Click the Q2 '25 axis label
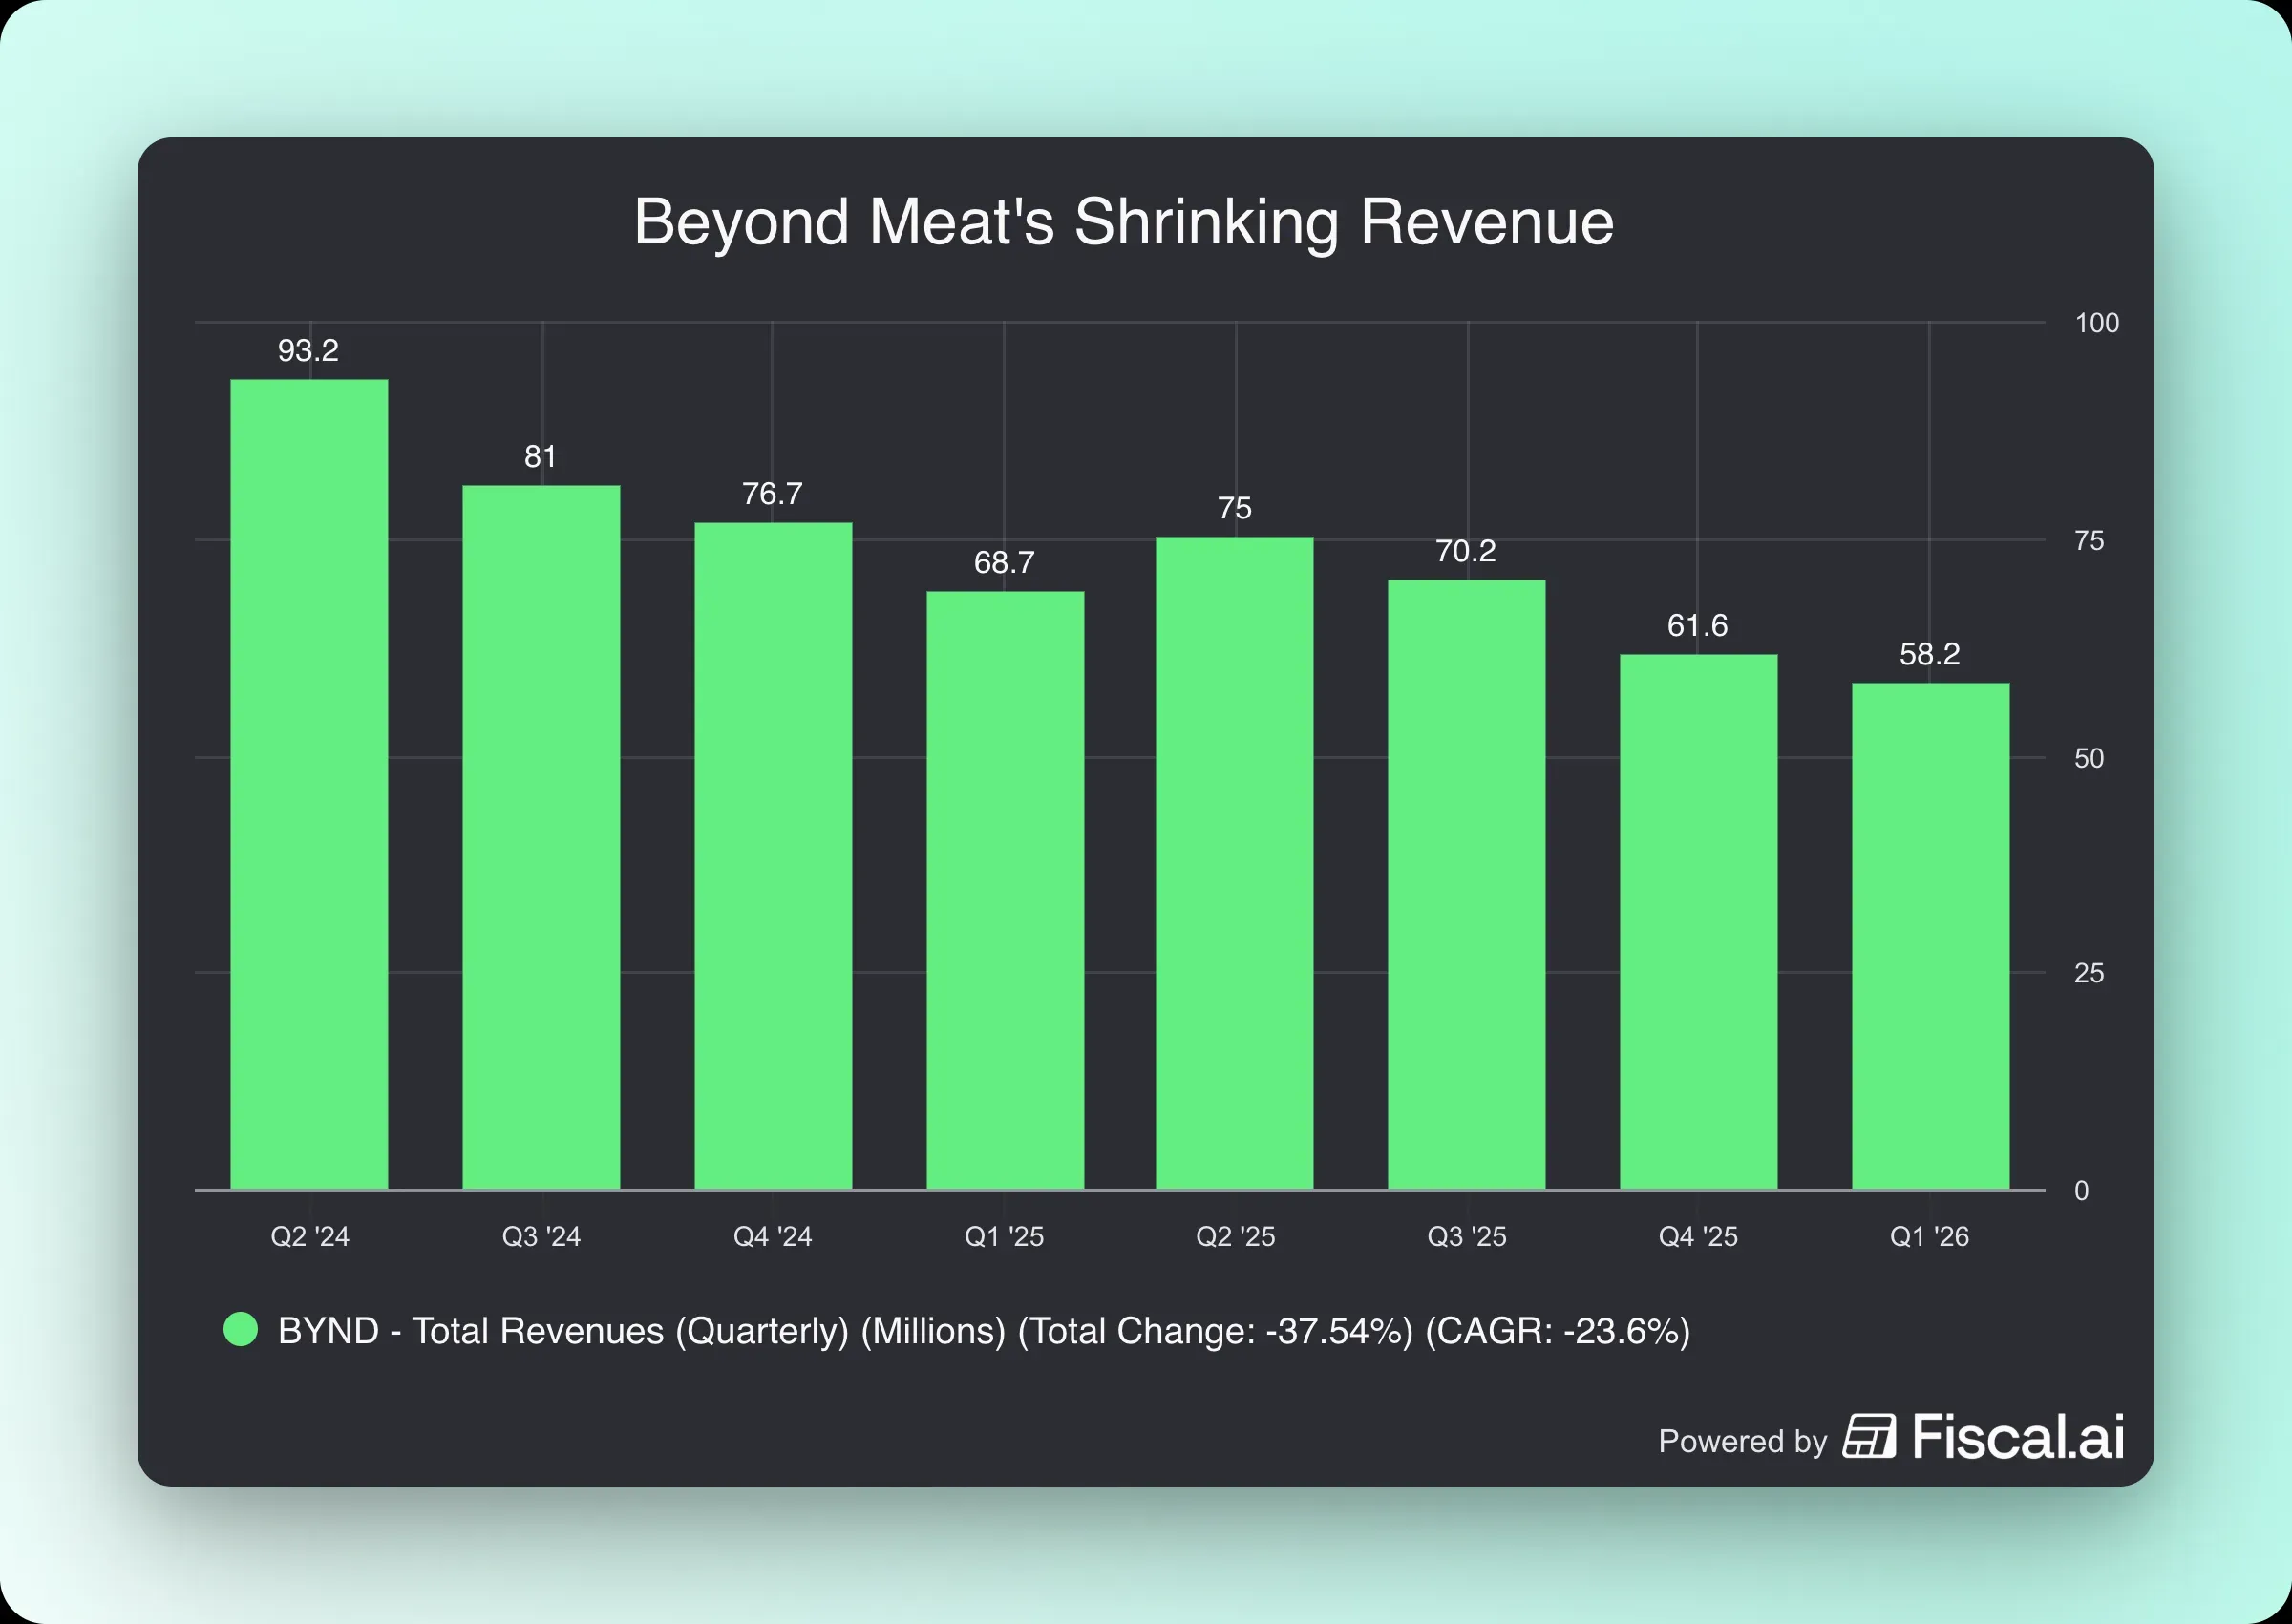Viewport: 2292px width, 1624px height. 1236,1237
